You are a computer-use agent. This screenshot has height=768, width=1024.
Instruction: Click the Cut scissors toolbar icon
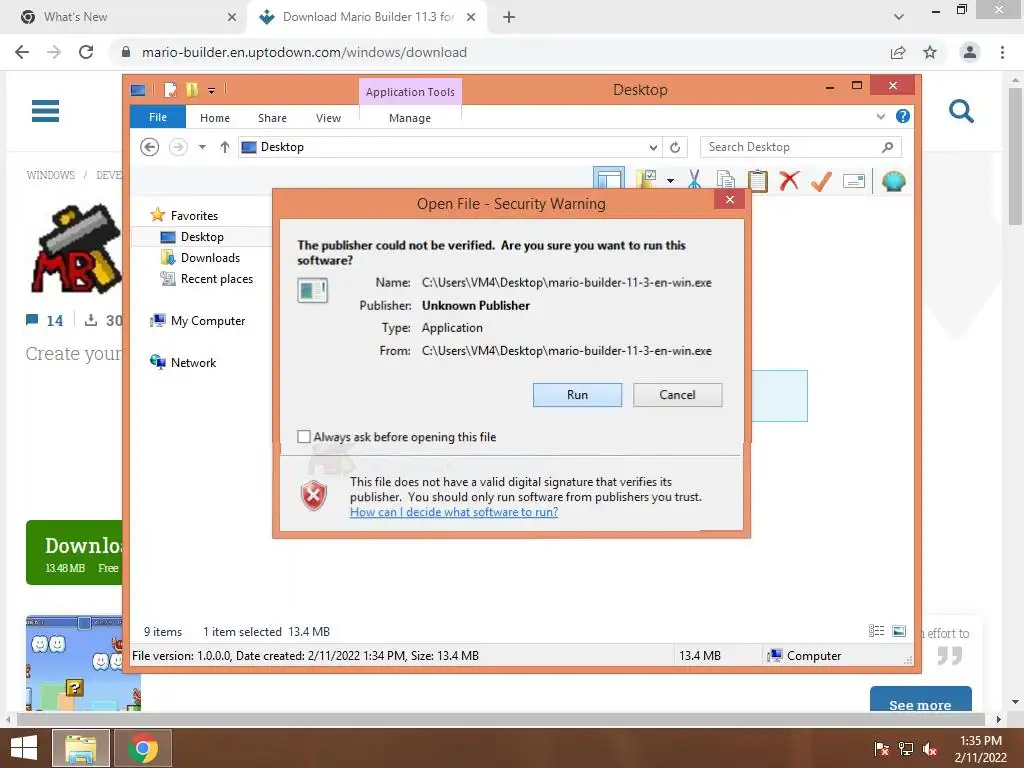[694, 180]
